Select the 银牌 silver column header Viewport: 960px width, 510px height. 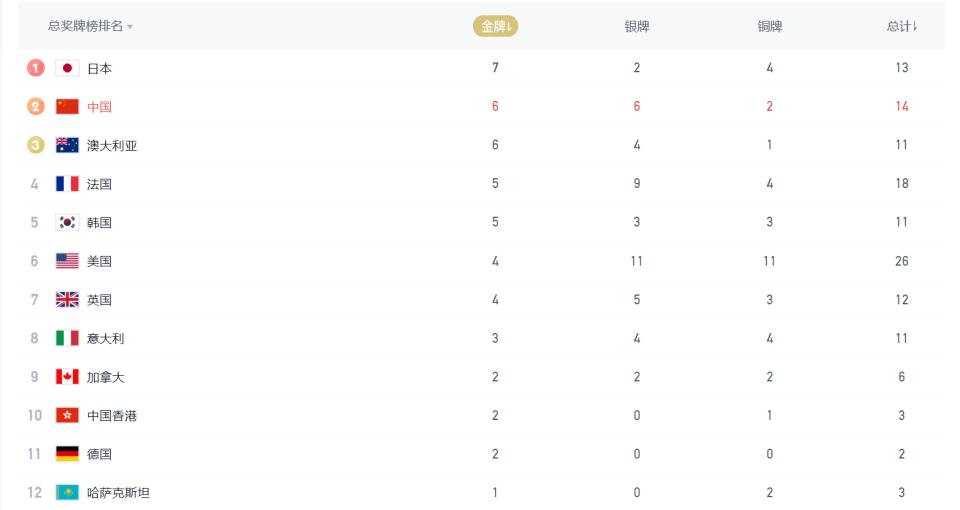(637, 26)
